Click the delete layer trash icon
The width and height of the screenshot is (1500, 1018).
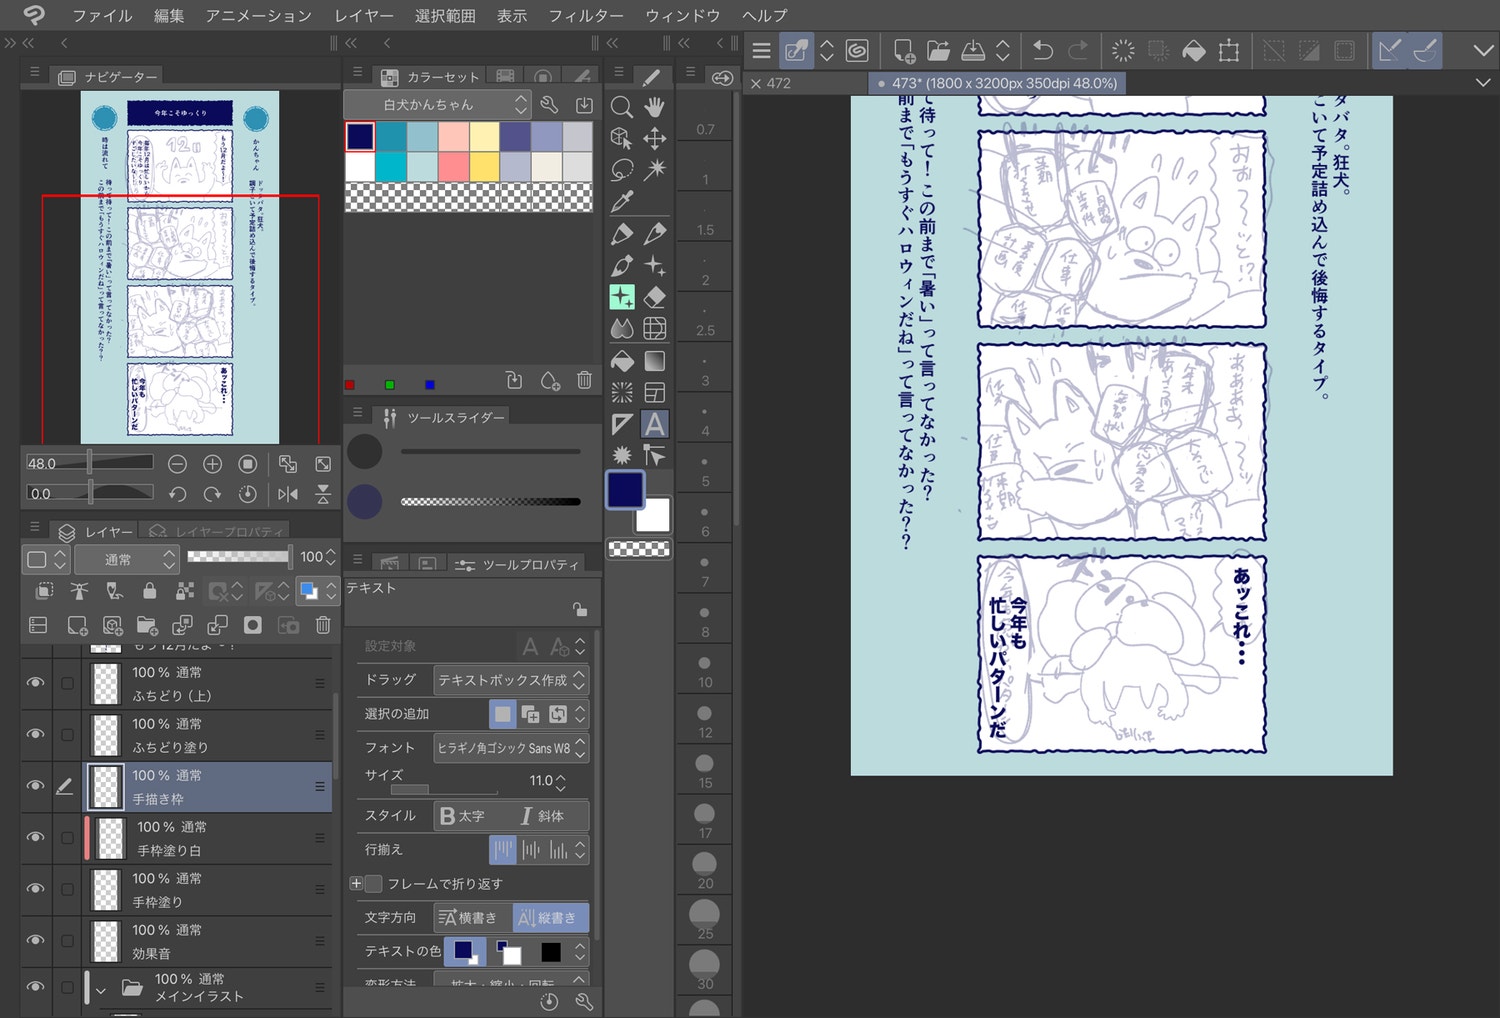point(323,625)
